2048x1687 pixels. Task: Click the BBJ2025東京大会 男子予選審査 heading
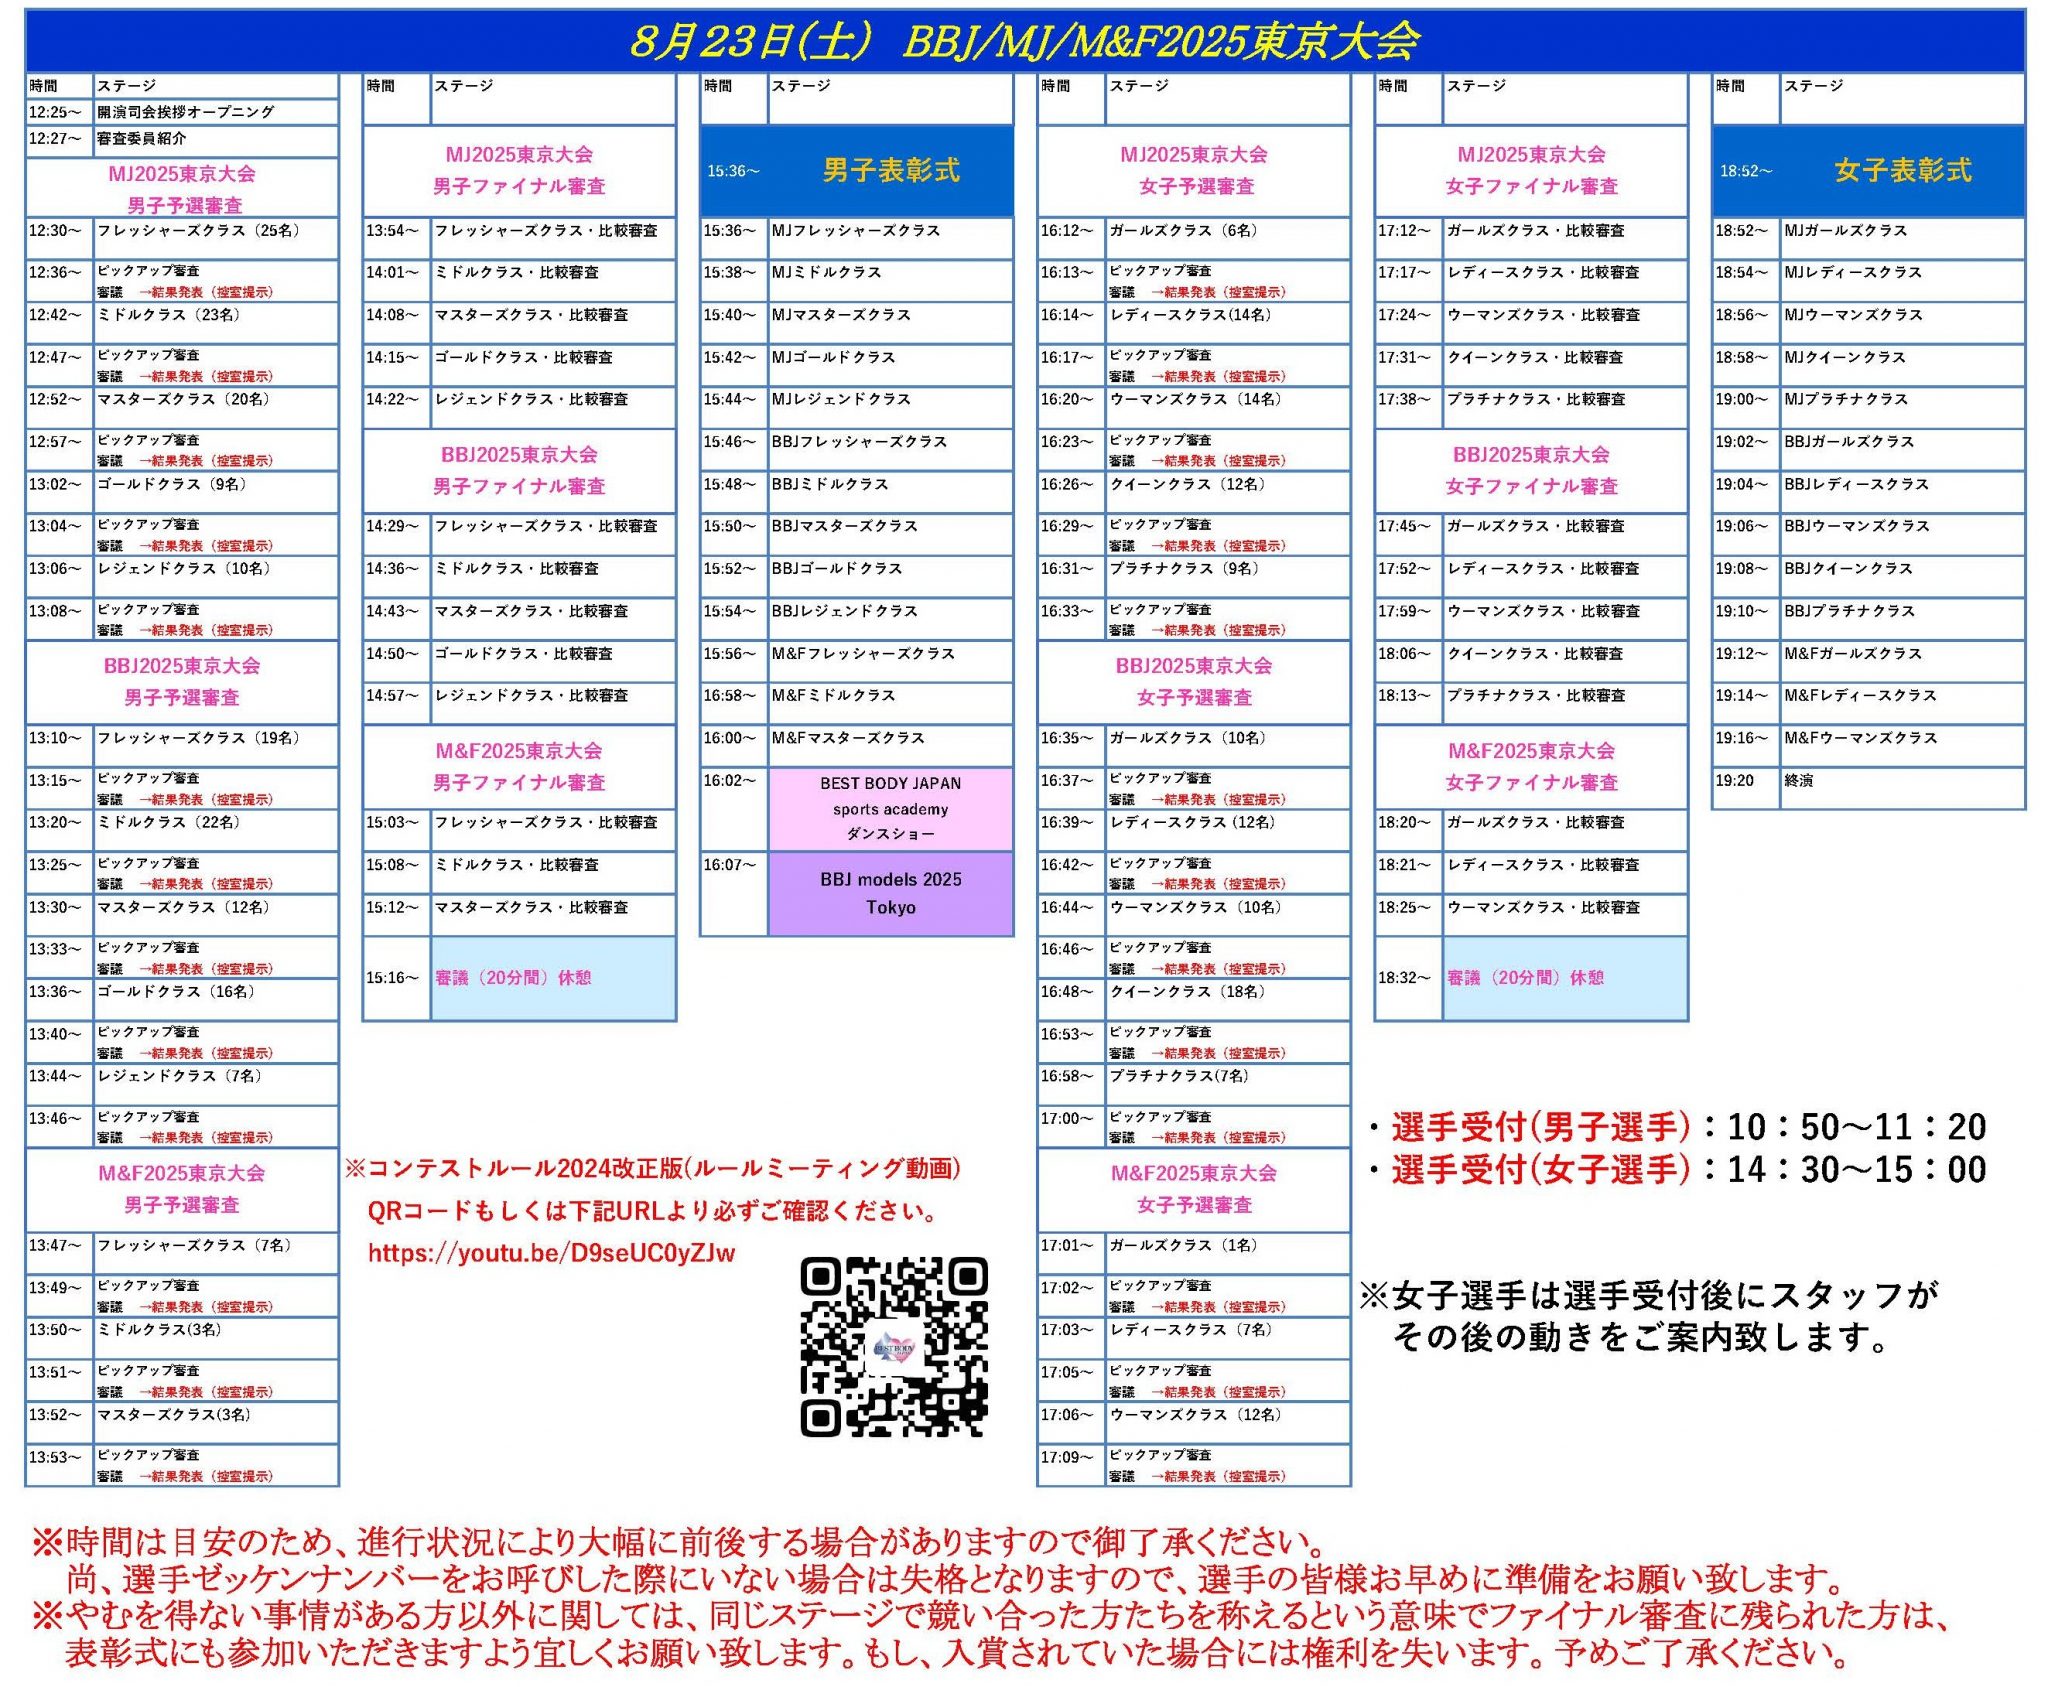pyautogui.click(x=182, y=681)
